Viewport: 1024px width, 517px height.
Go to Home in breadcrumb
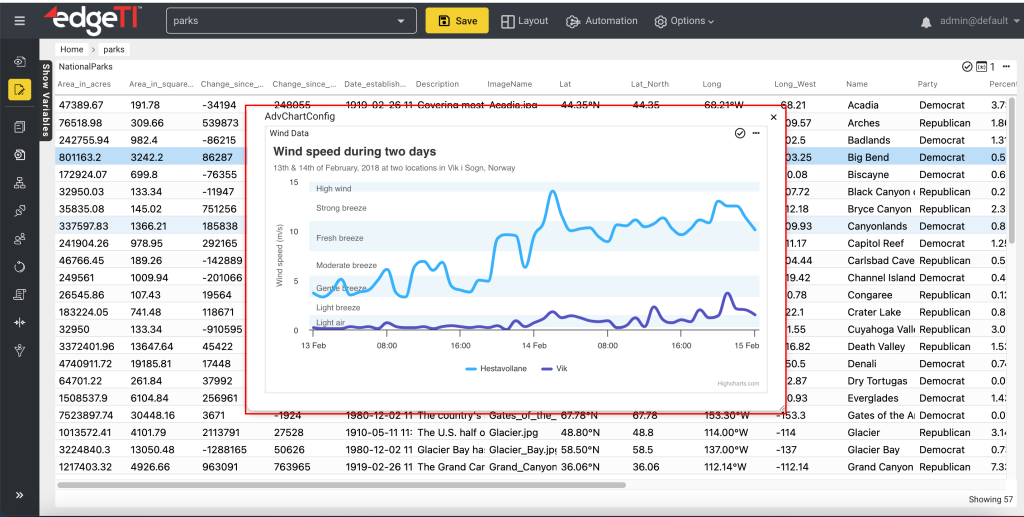coord(71,49)
